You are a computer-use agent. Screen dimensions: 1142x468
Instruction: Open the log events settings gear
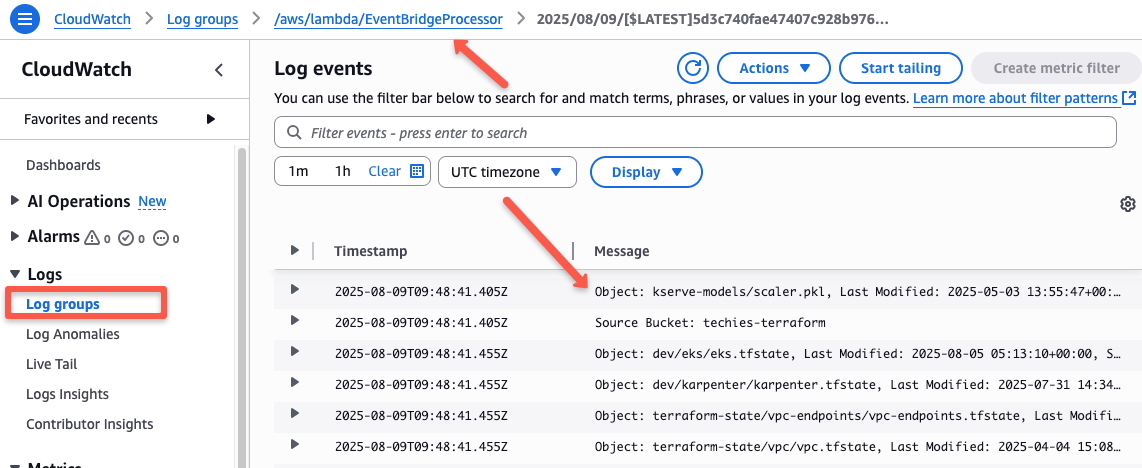tap(1127, 204)
